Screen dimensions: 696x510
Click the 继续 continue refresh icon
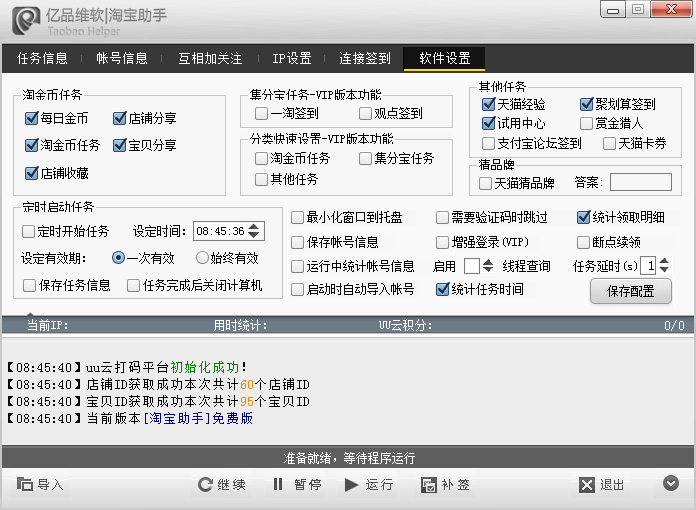point(205,484)
